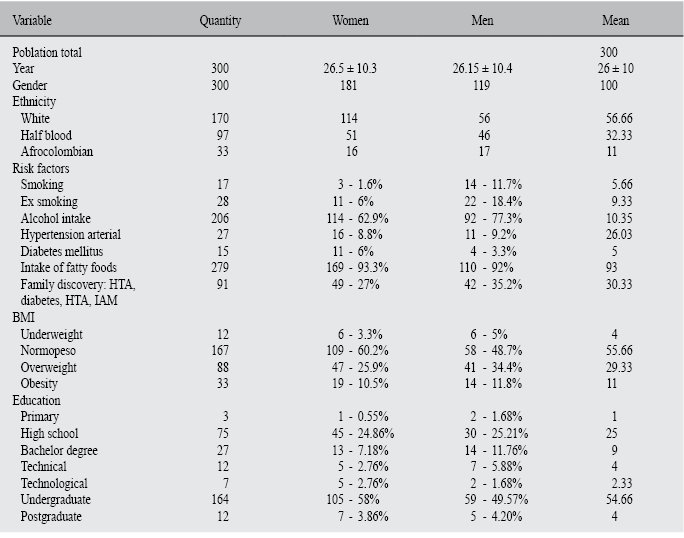The width and height of the screenshot is (684, 538).
Task: Click the Diabetes mellitus row label
Action: (x=62, y=251)
